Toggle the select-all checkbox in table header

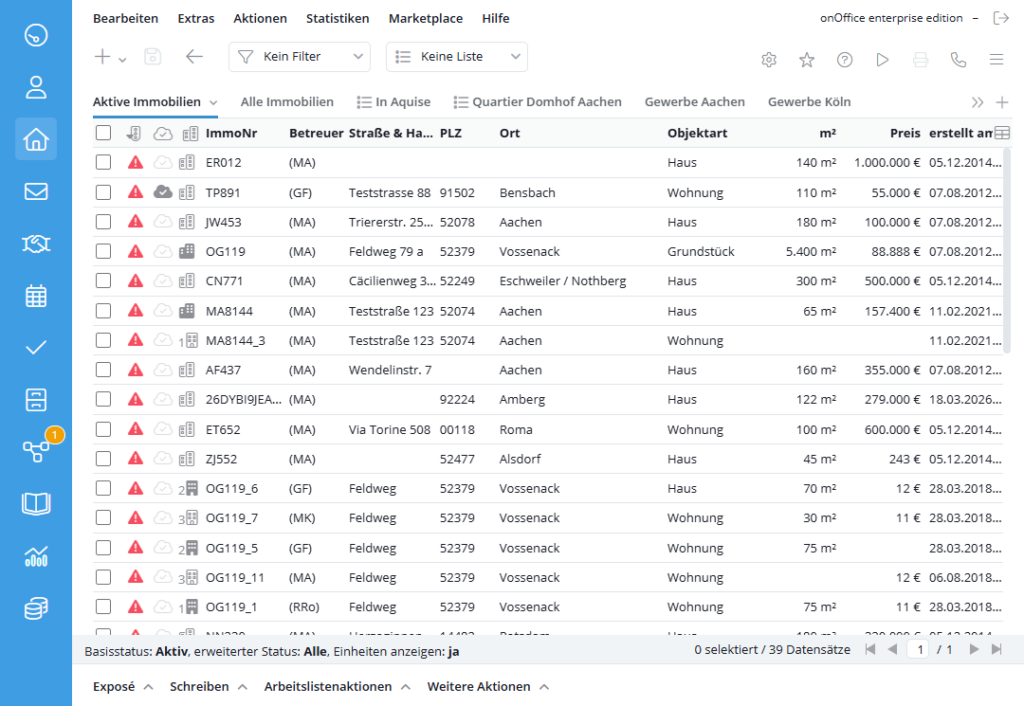103,133
